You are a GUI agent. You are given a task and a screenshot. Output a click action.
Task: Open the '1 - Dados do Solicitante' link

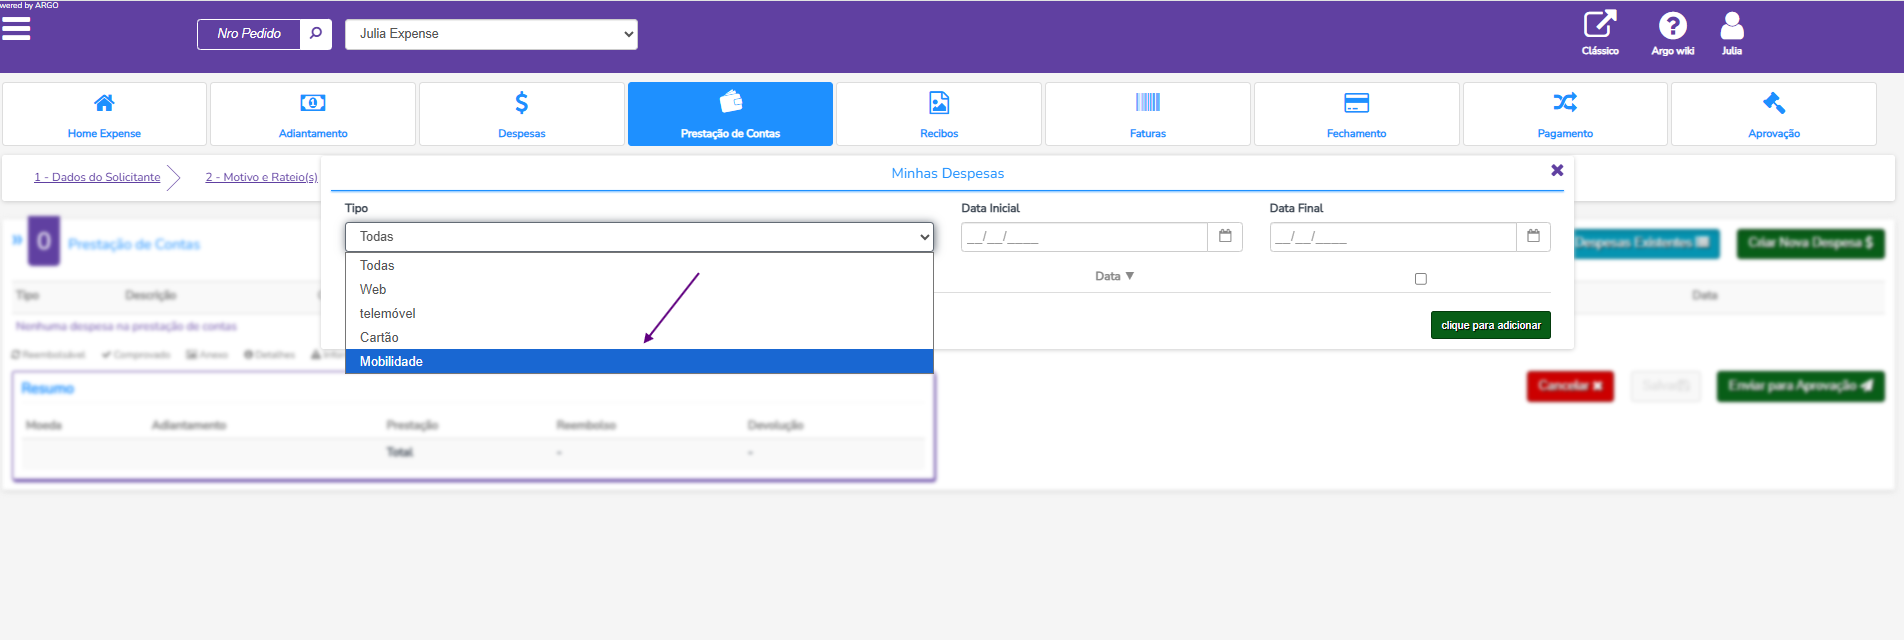(97, 177)
